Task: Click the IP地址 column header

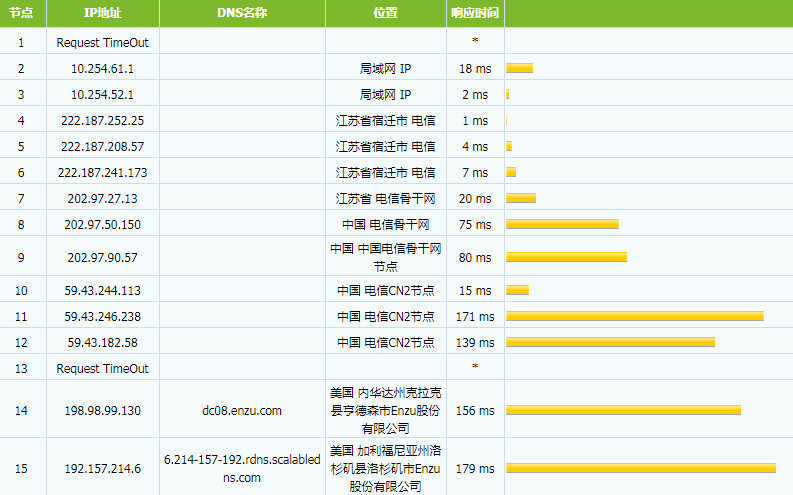Action: [103, 13]
